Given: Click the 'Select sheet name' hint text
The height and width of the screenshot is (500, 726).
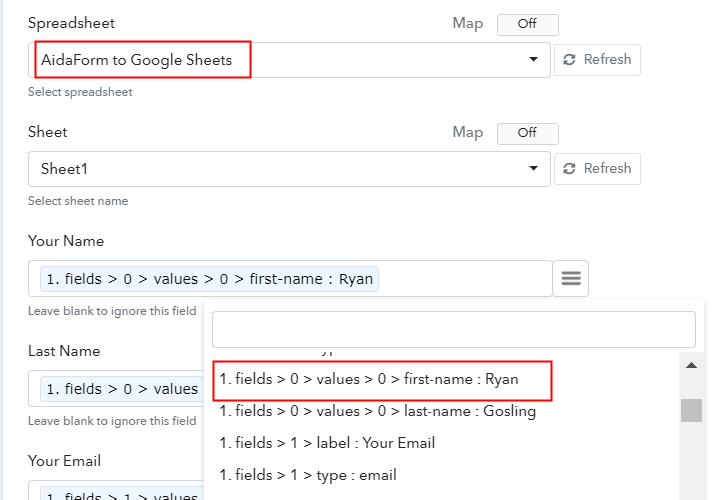Looking at the screenshot, I should (78, 201).
